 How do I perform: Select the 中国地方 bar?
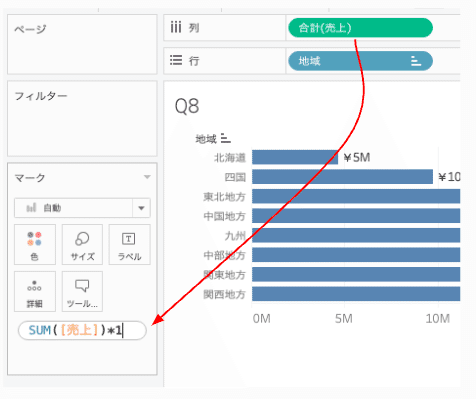[x=356, y=216]
